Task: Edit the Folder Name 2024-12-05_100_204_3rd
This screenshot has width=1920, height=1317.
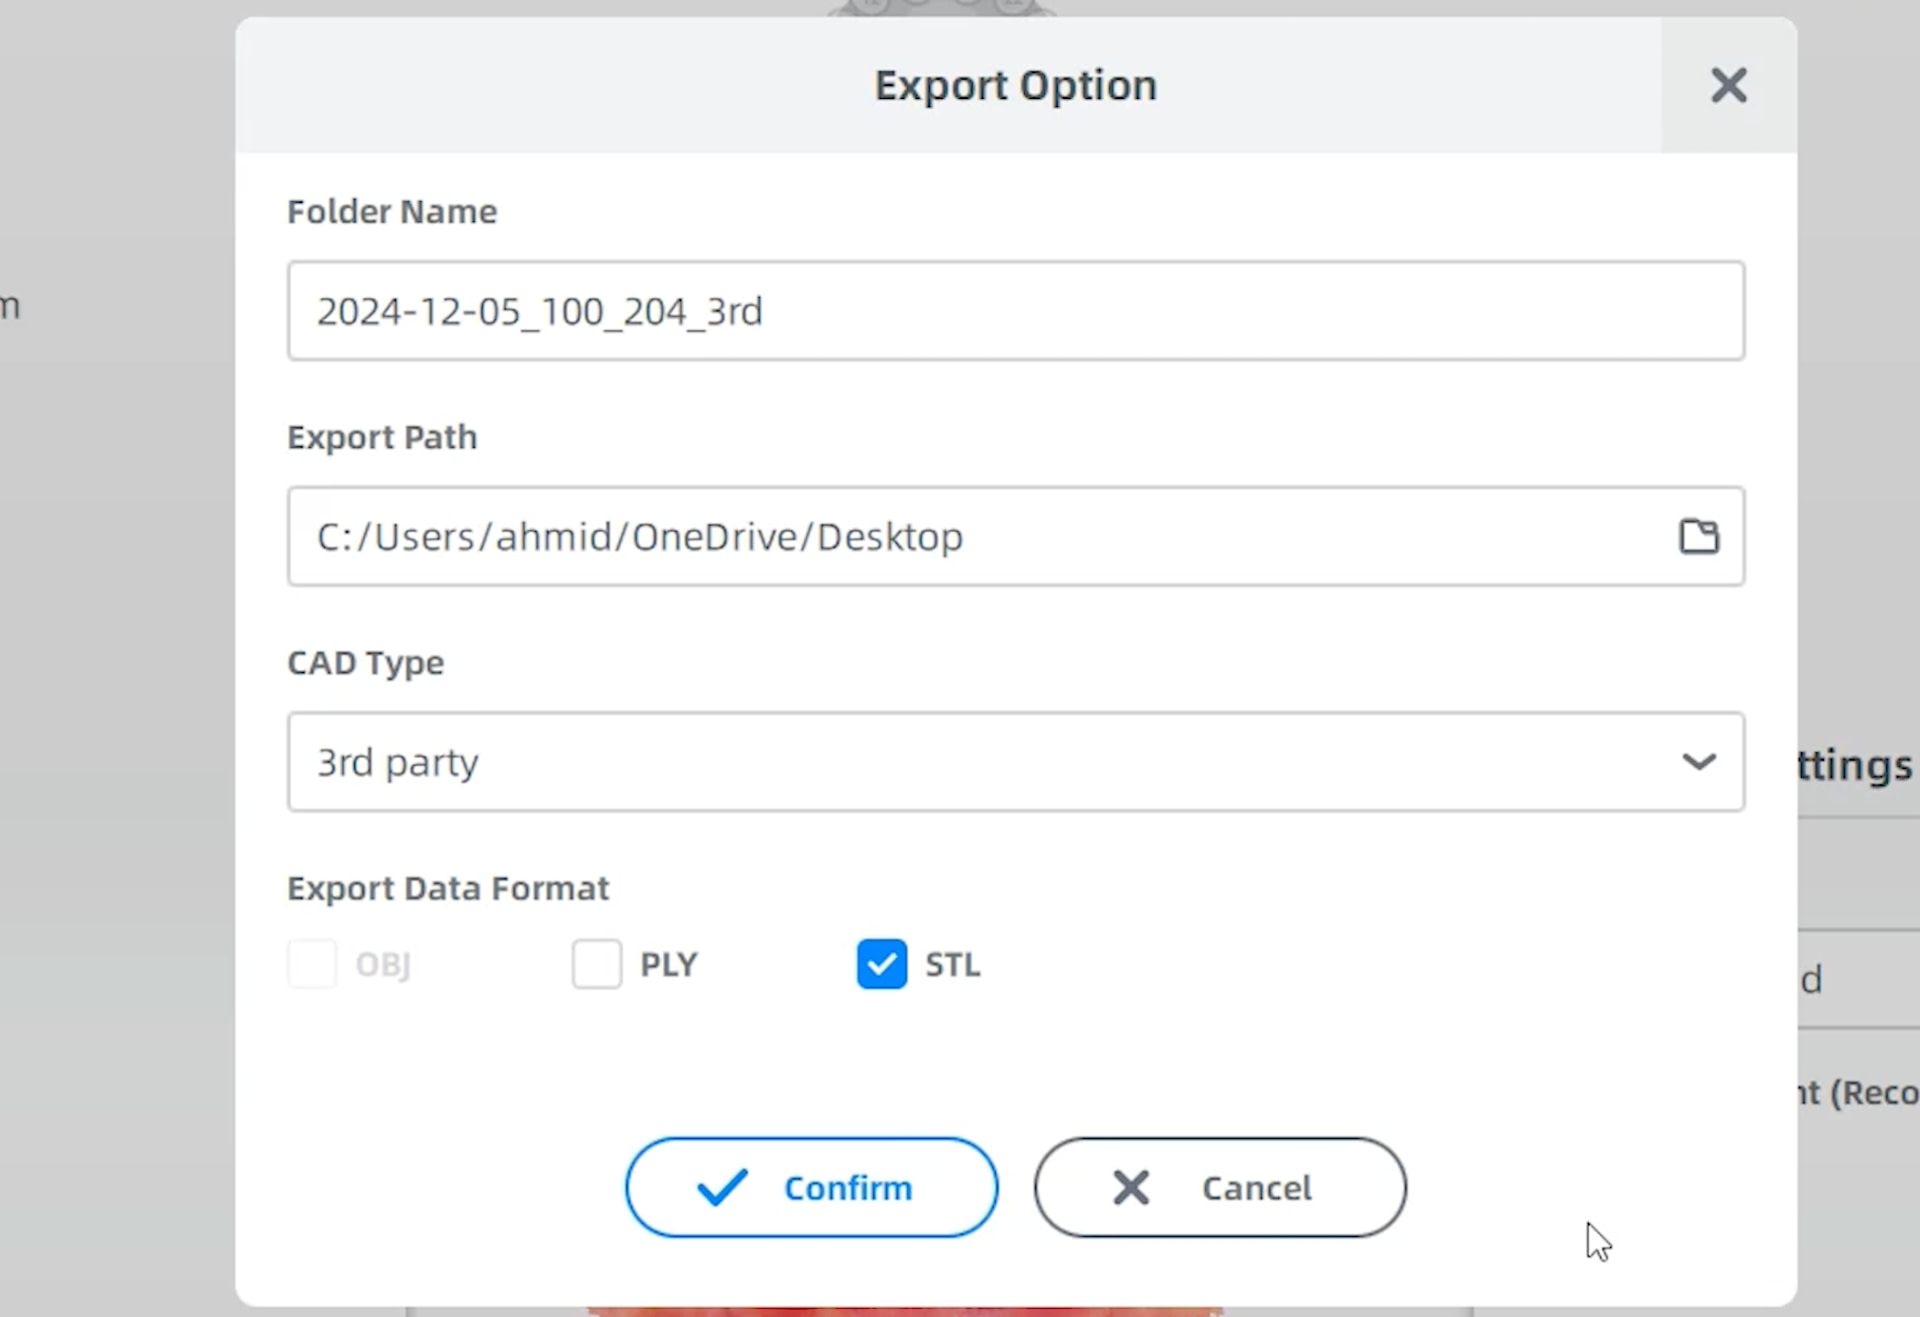Action: click(1015, 311)
